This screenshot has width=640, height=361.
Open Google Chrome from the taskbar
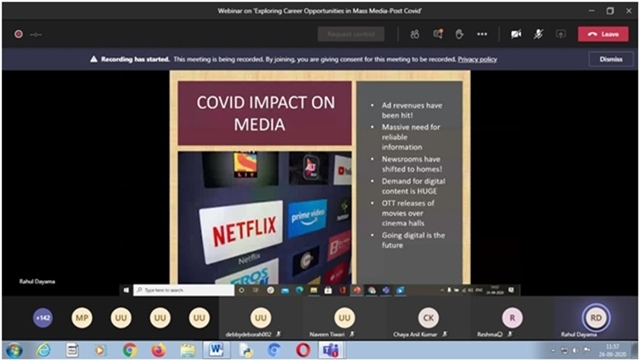click(130, 350)
